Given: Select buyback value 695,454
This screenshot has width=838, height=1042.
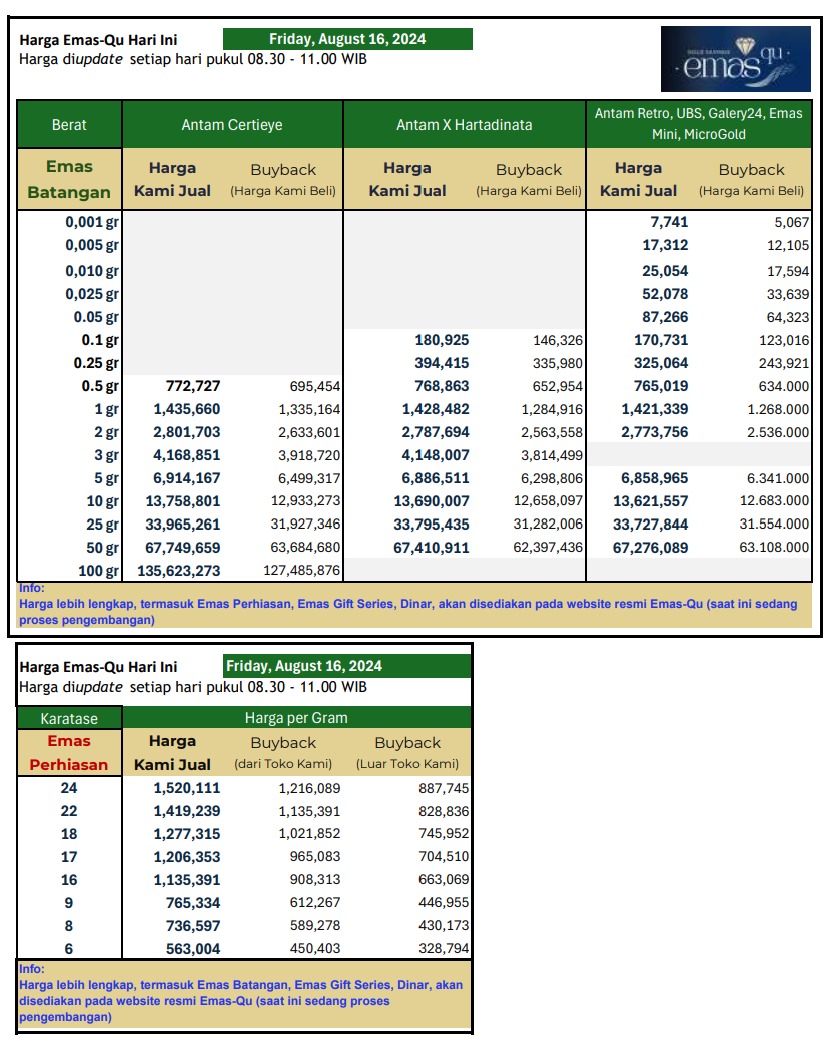Looking at the screenshot, I should point(314,386).
